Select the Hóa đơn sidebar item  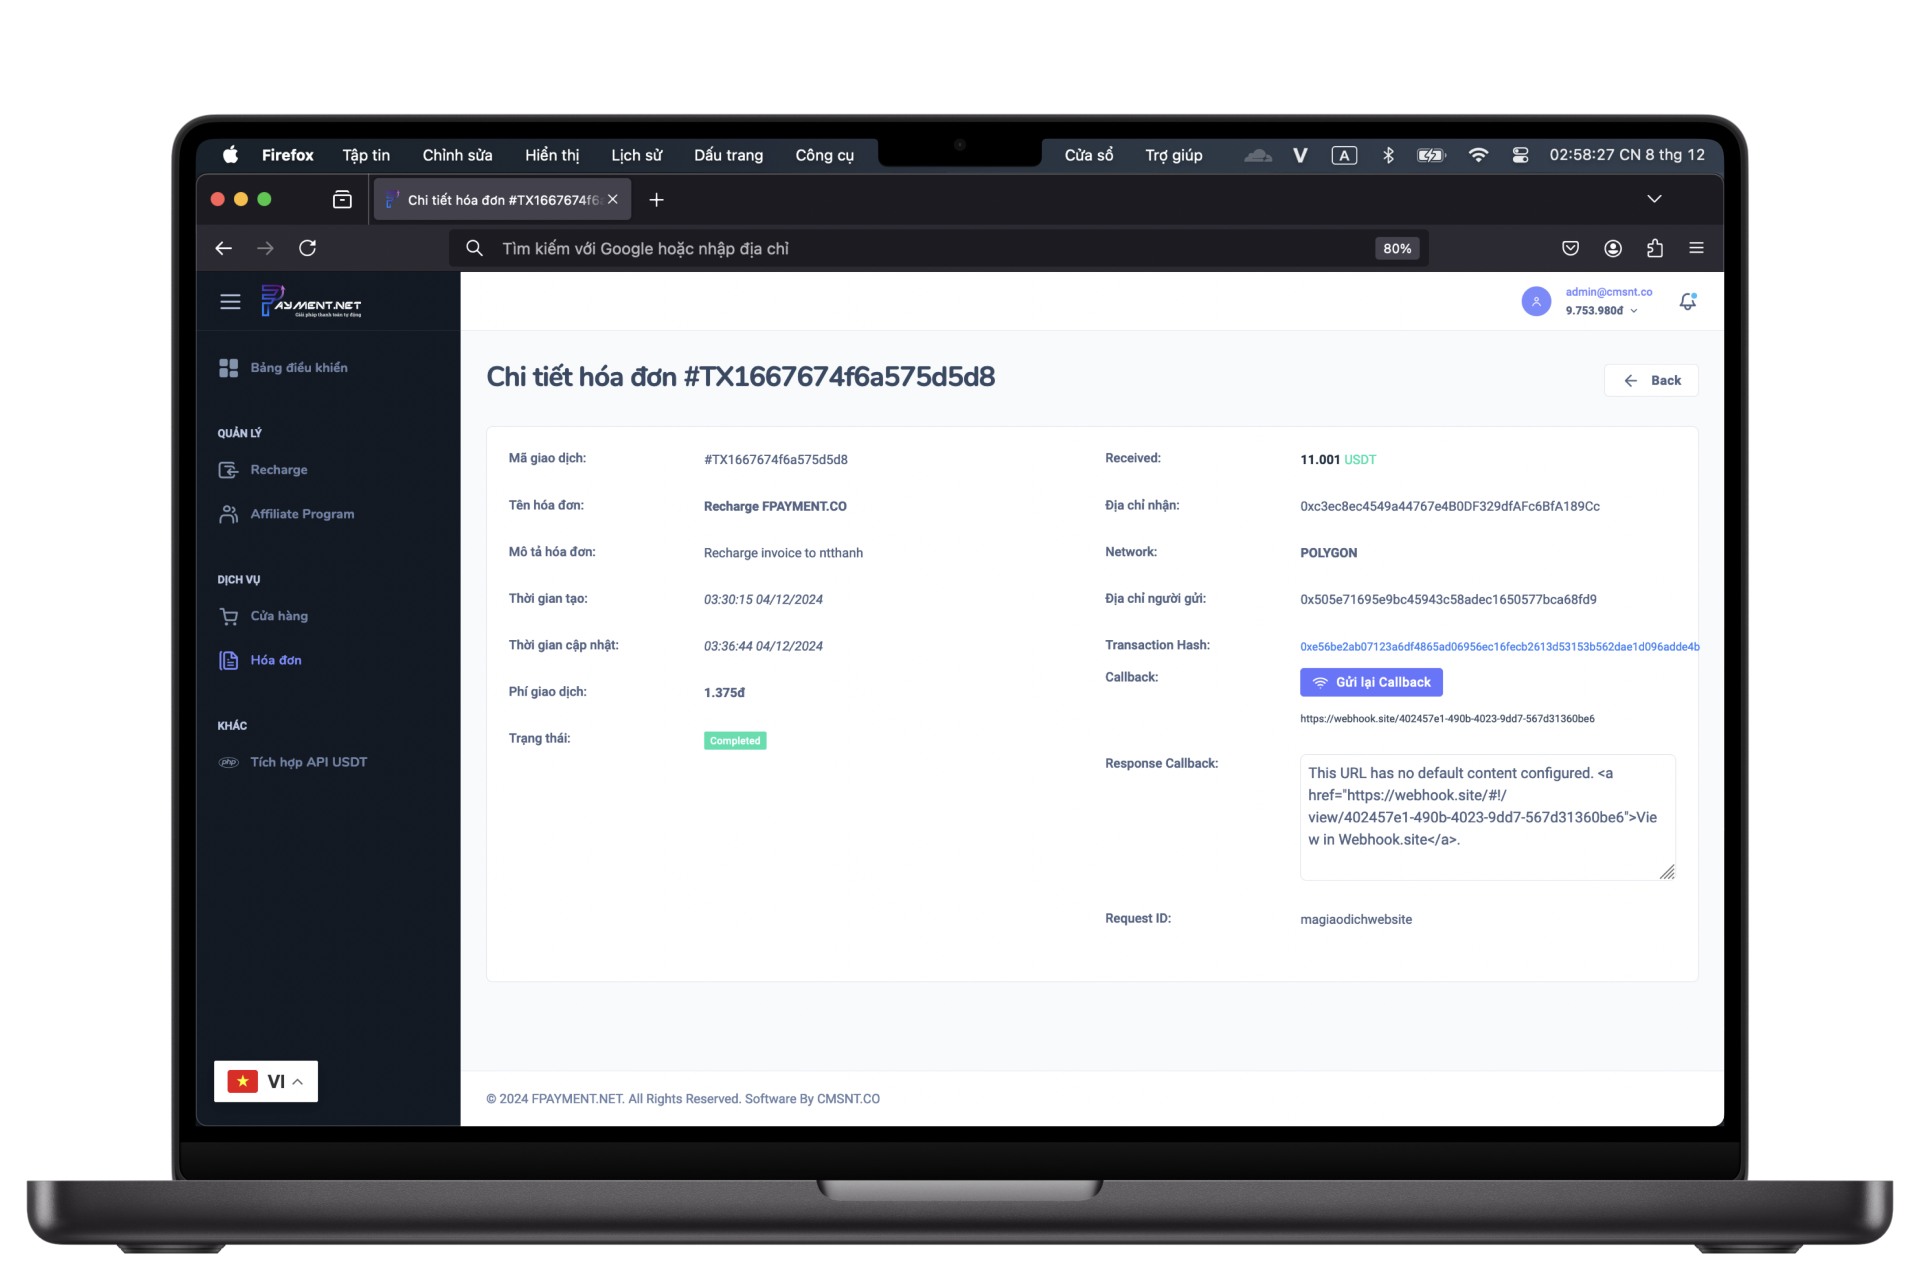click(x=275, y=660)
